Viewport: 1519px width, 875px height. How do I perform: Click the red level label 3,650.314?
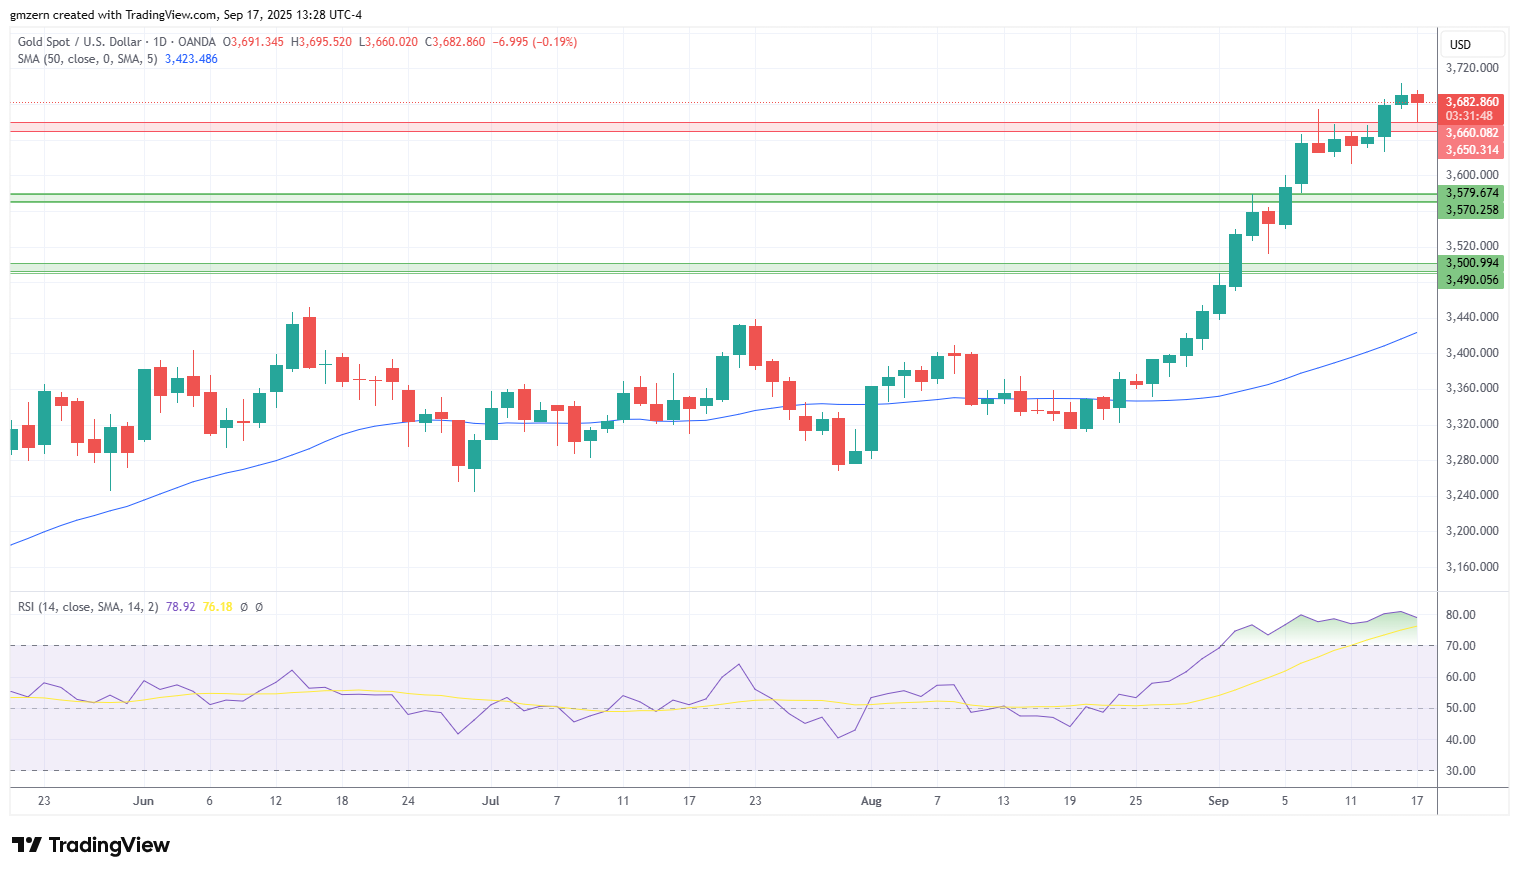(x=1472, y=150)
